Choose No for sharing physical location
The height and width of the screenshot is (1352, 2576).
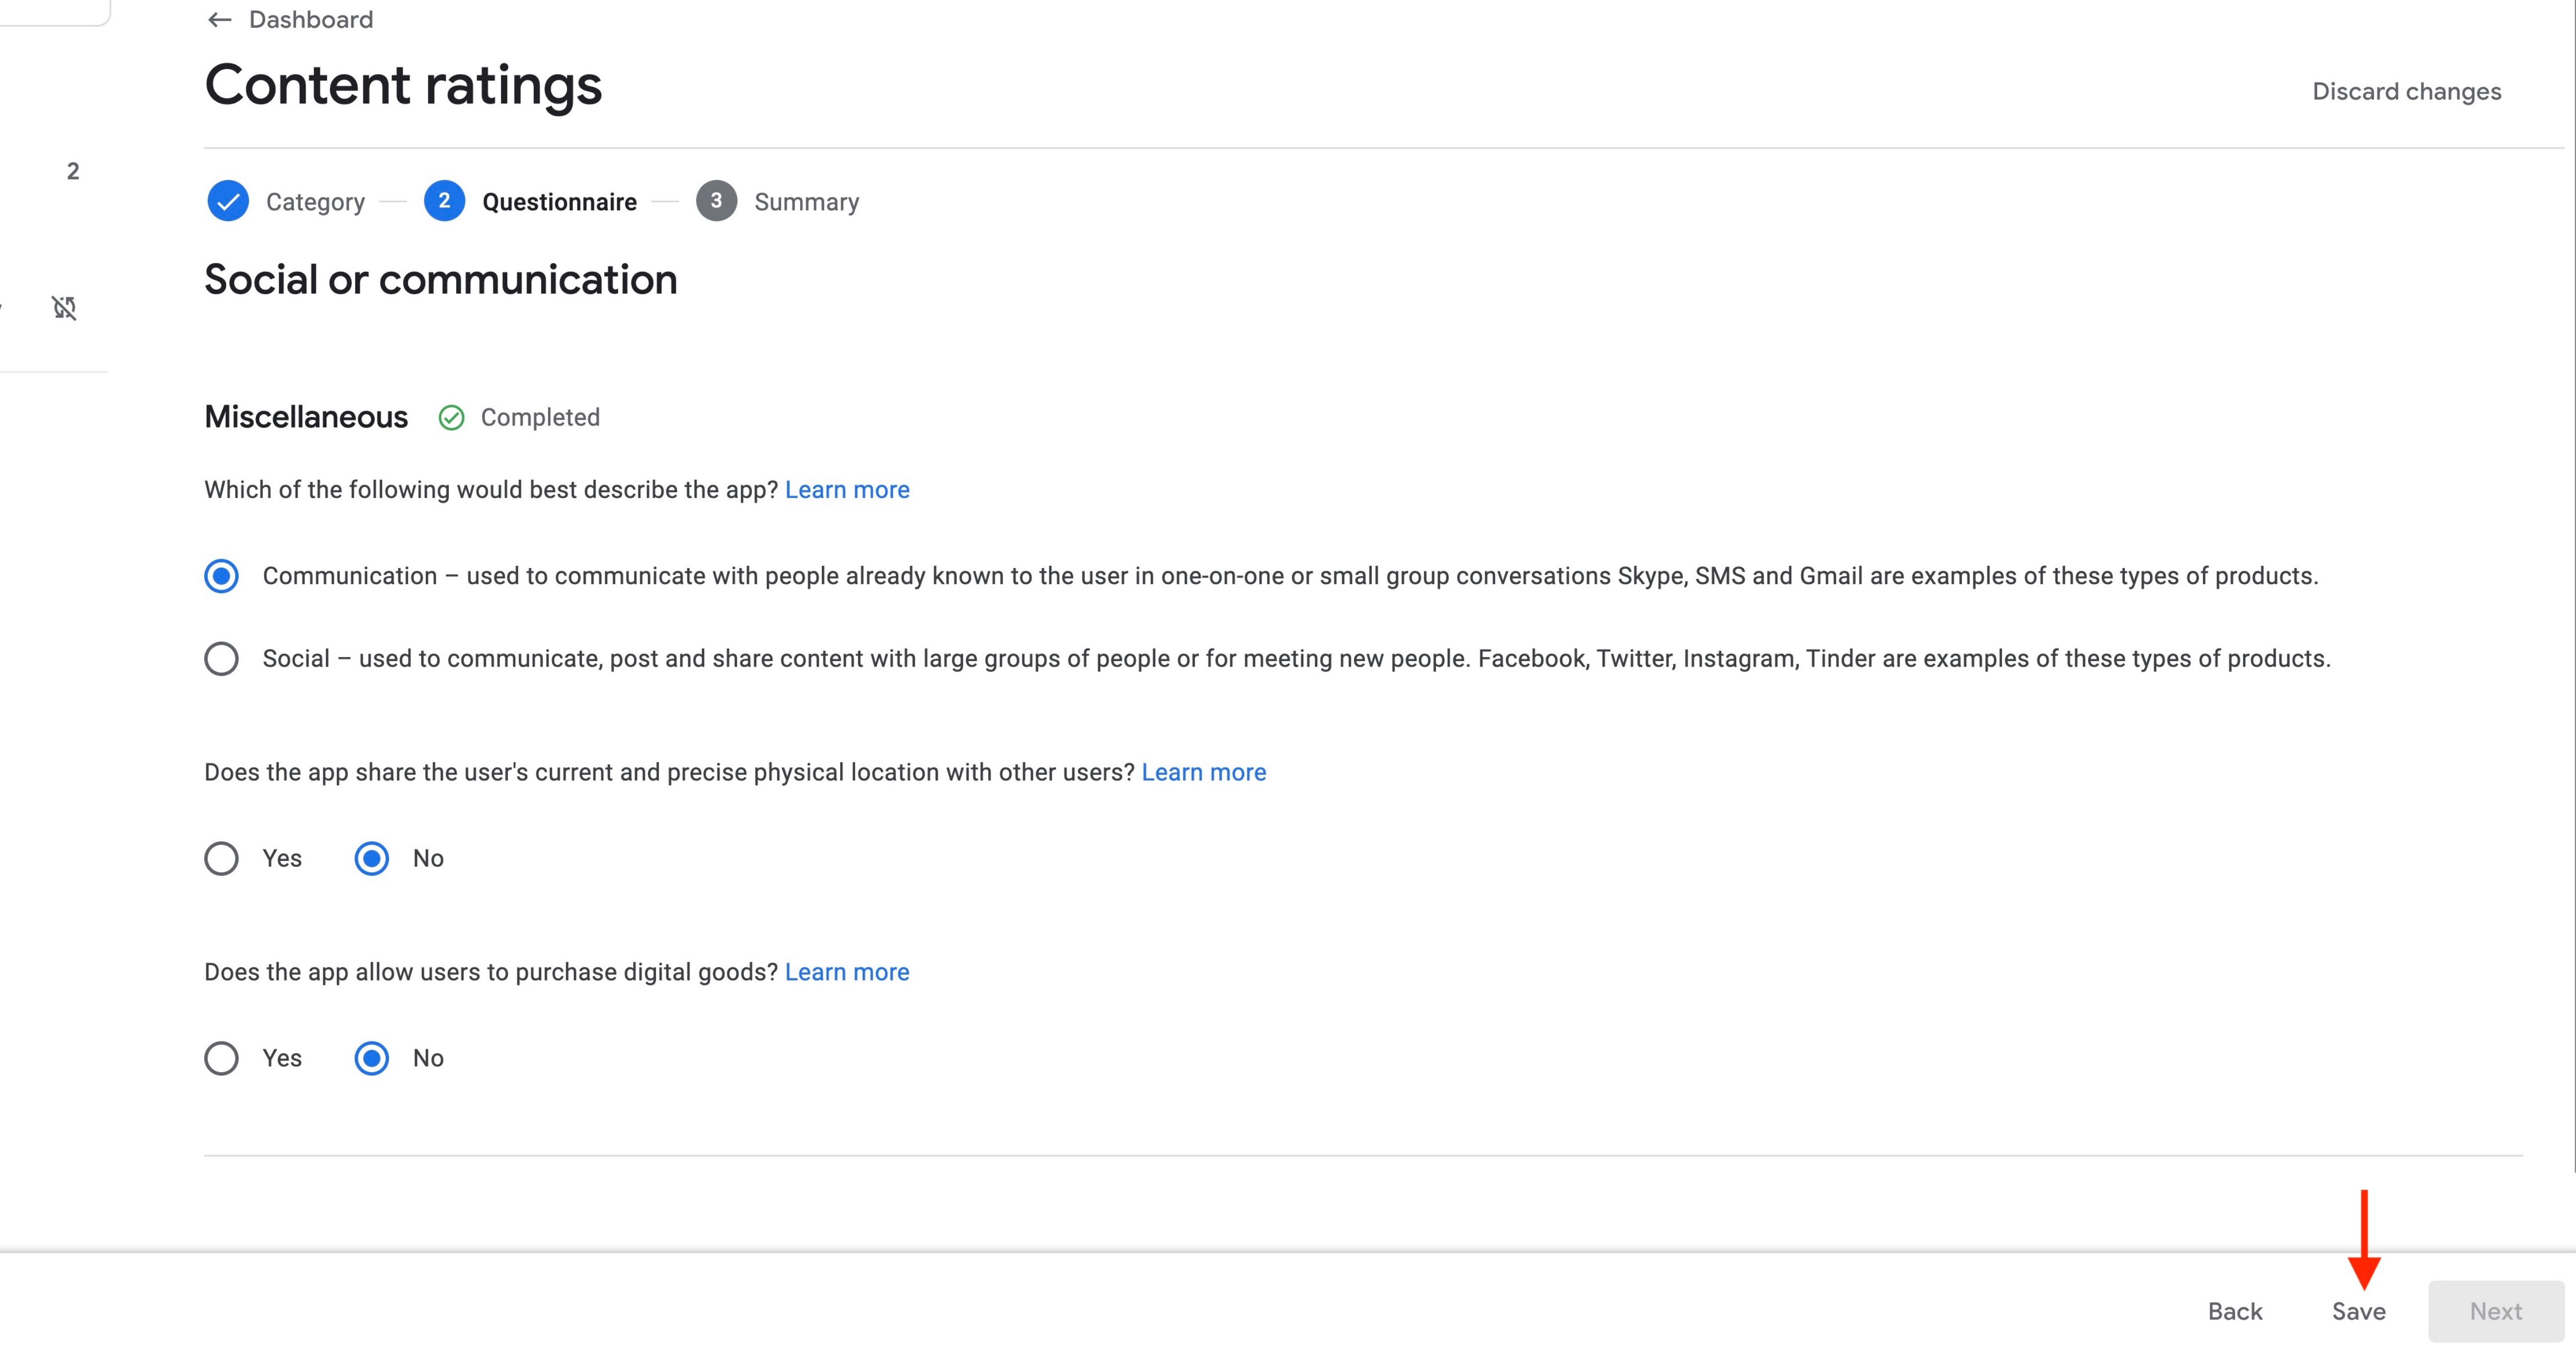(372, 858)
